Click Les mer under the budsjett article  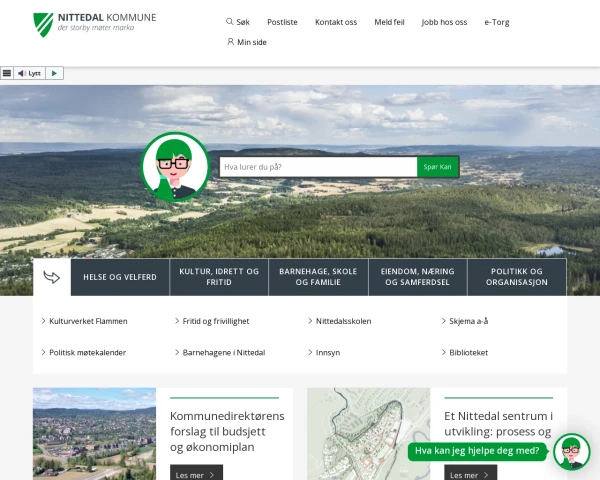(196, 473)
